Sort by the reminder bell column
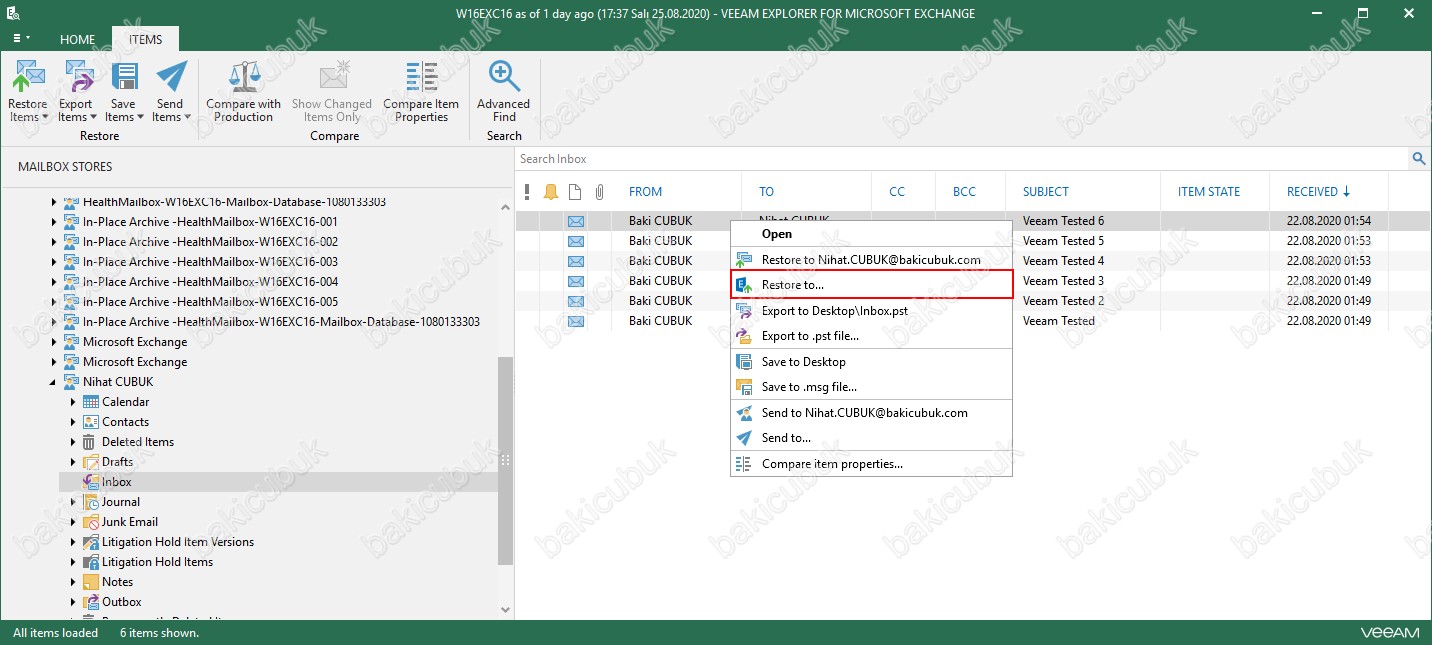Image resolution: width=1432 pixels, height=645 pixels. point(551,192)
